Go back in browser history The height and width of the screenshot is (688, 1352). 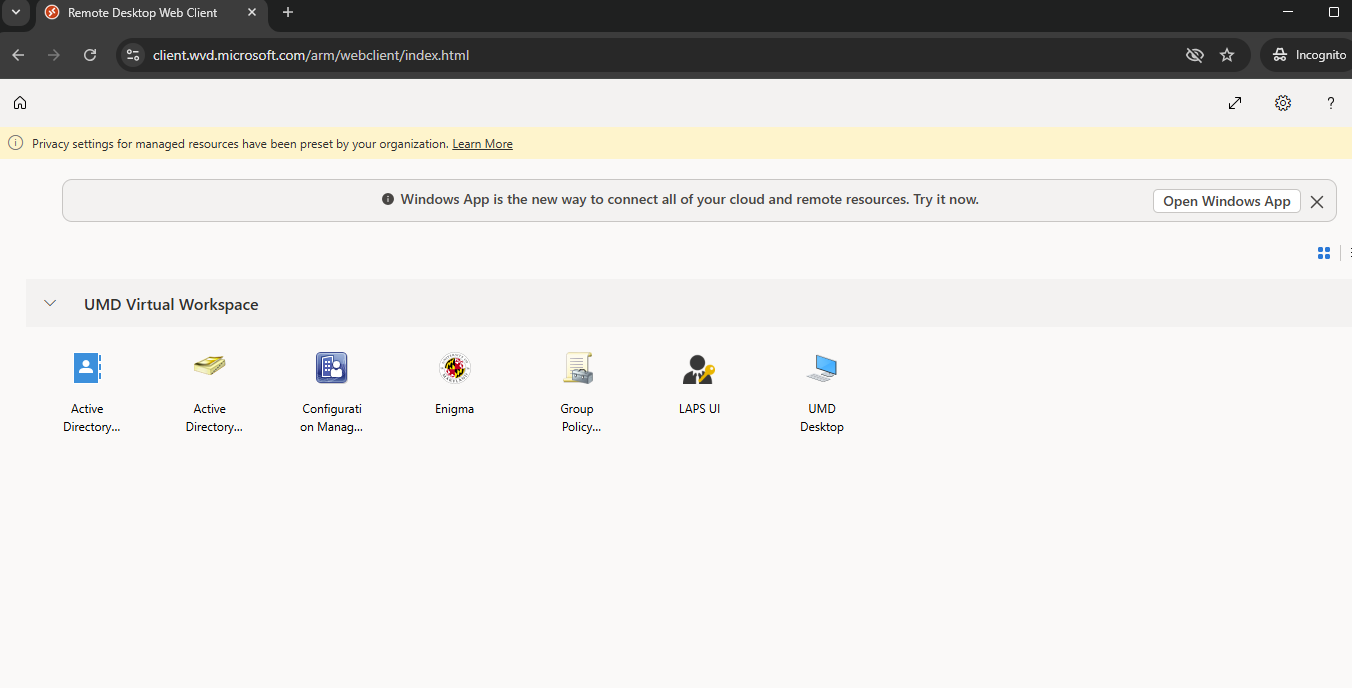click(18, 55)
